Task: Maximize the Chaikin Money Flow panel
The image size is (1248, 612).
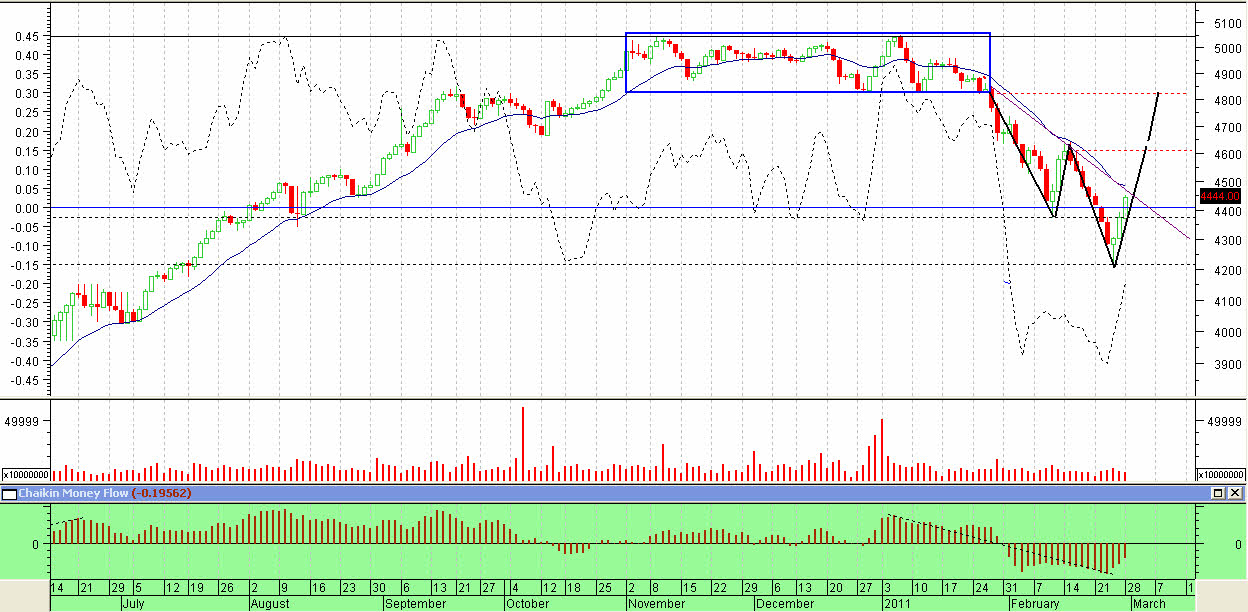Action: coord(1218,494)
